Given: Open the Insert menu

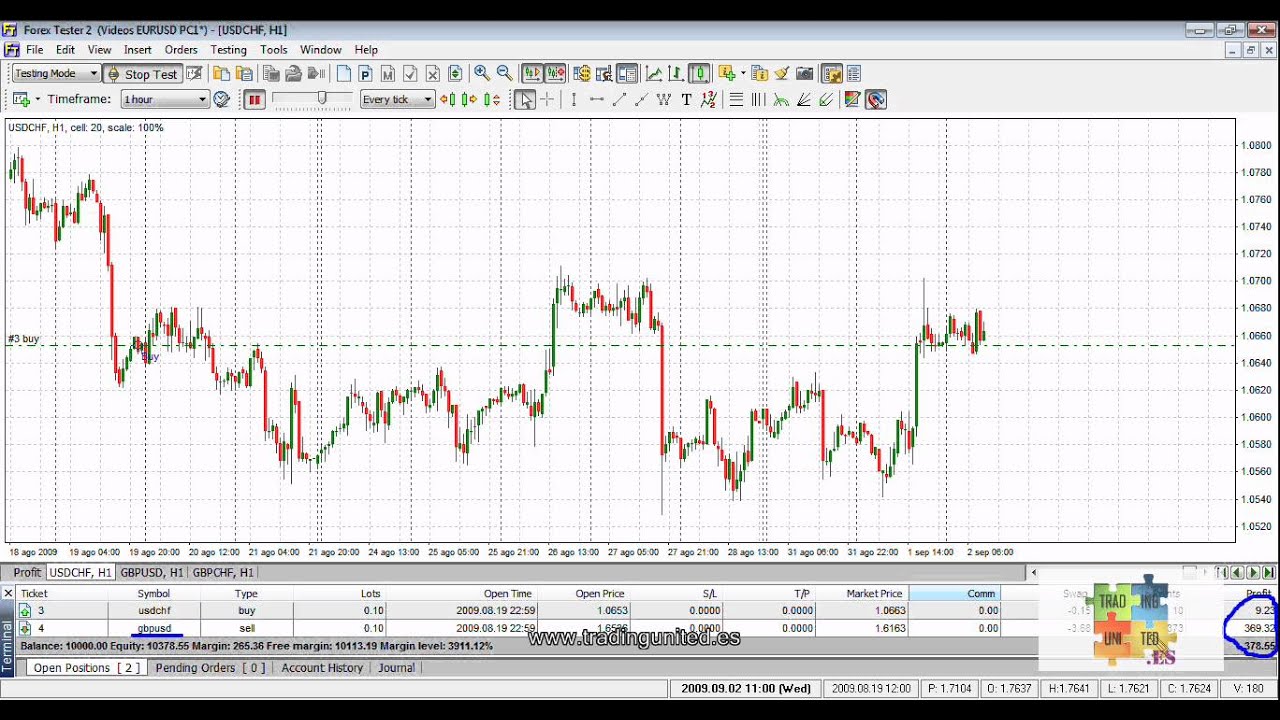Looking at the screenshot, I should [x=138, y=49].
